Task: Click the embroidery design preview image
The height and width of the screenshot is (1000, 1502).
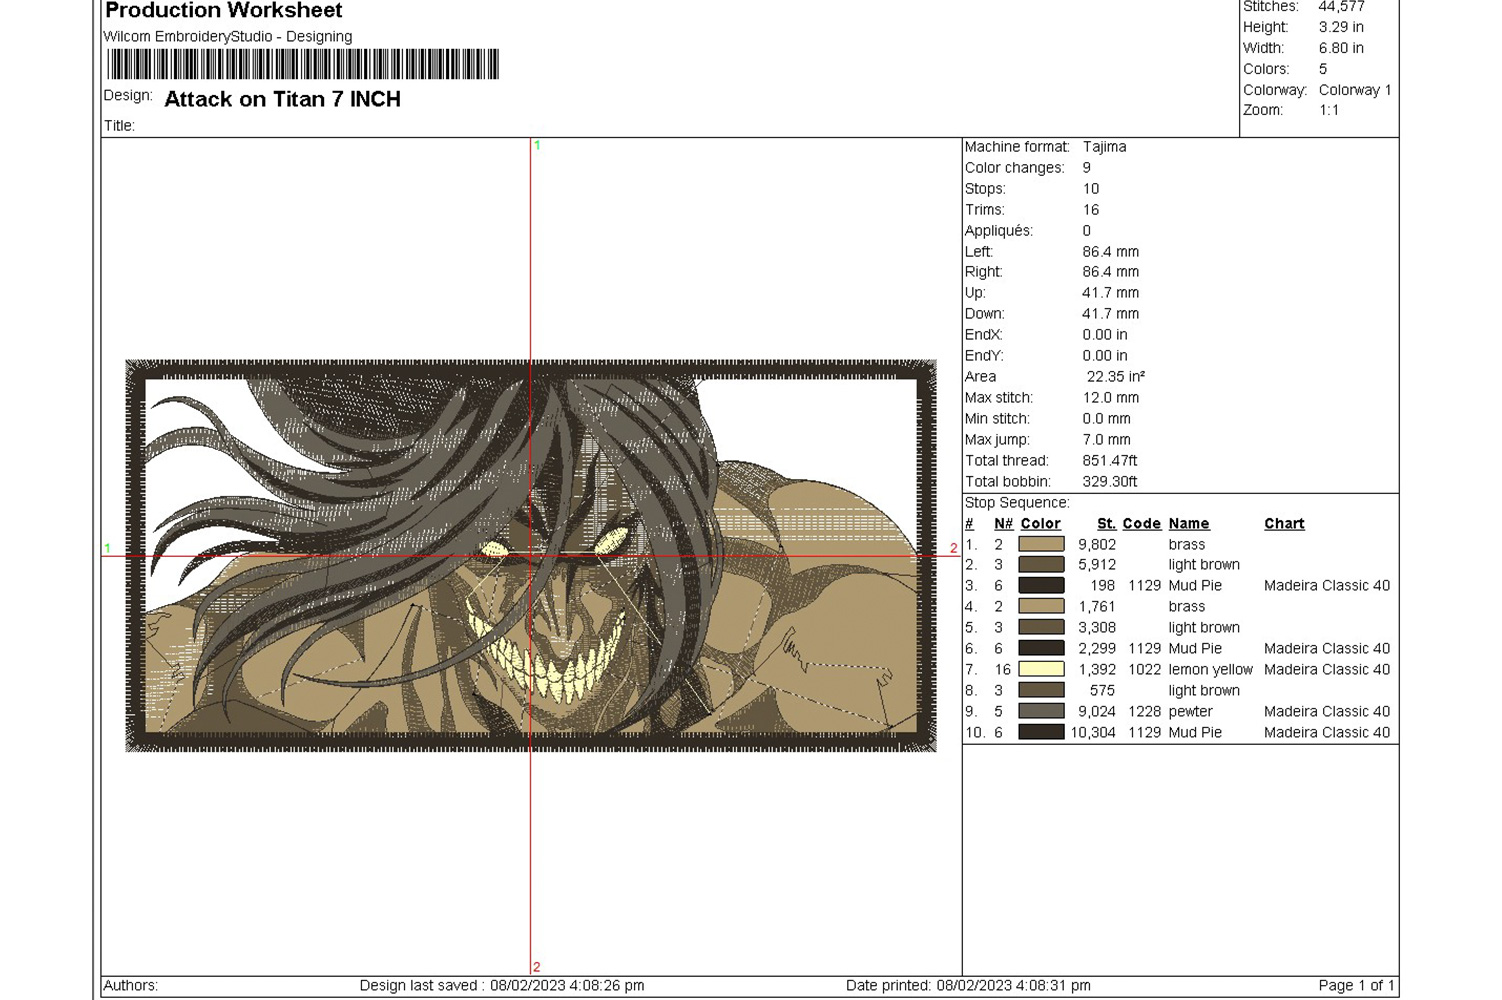Action: coord(531,556)
